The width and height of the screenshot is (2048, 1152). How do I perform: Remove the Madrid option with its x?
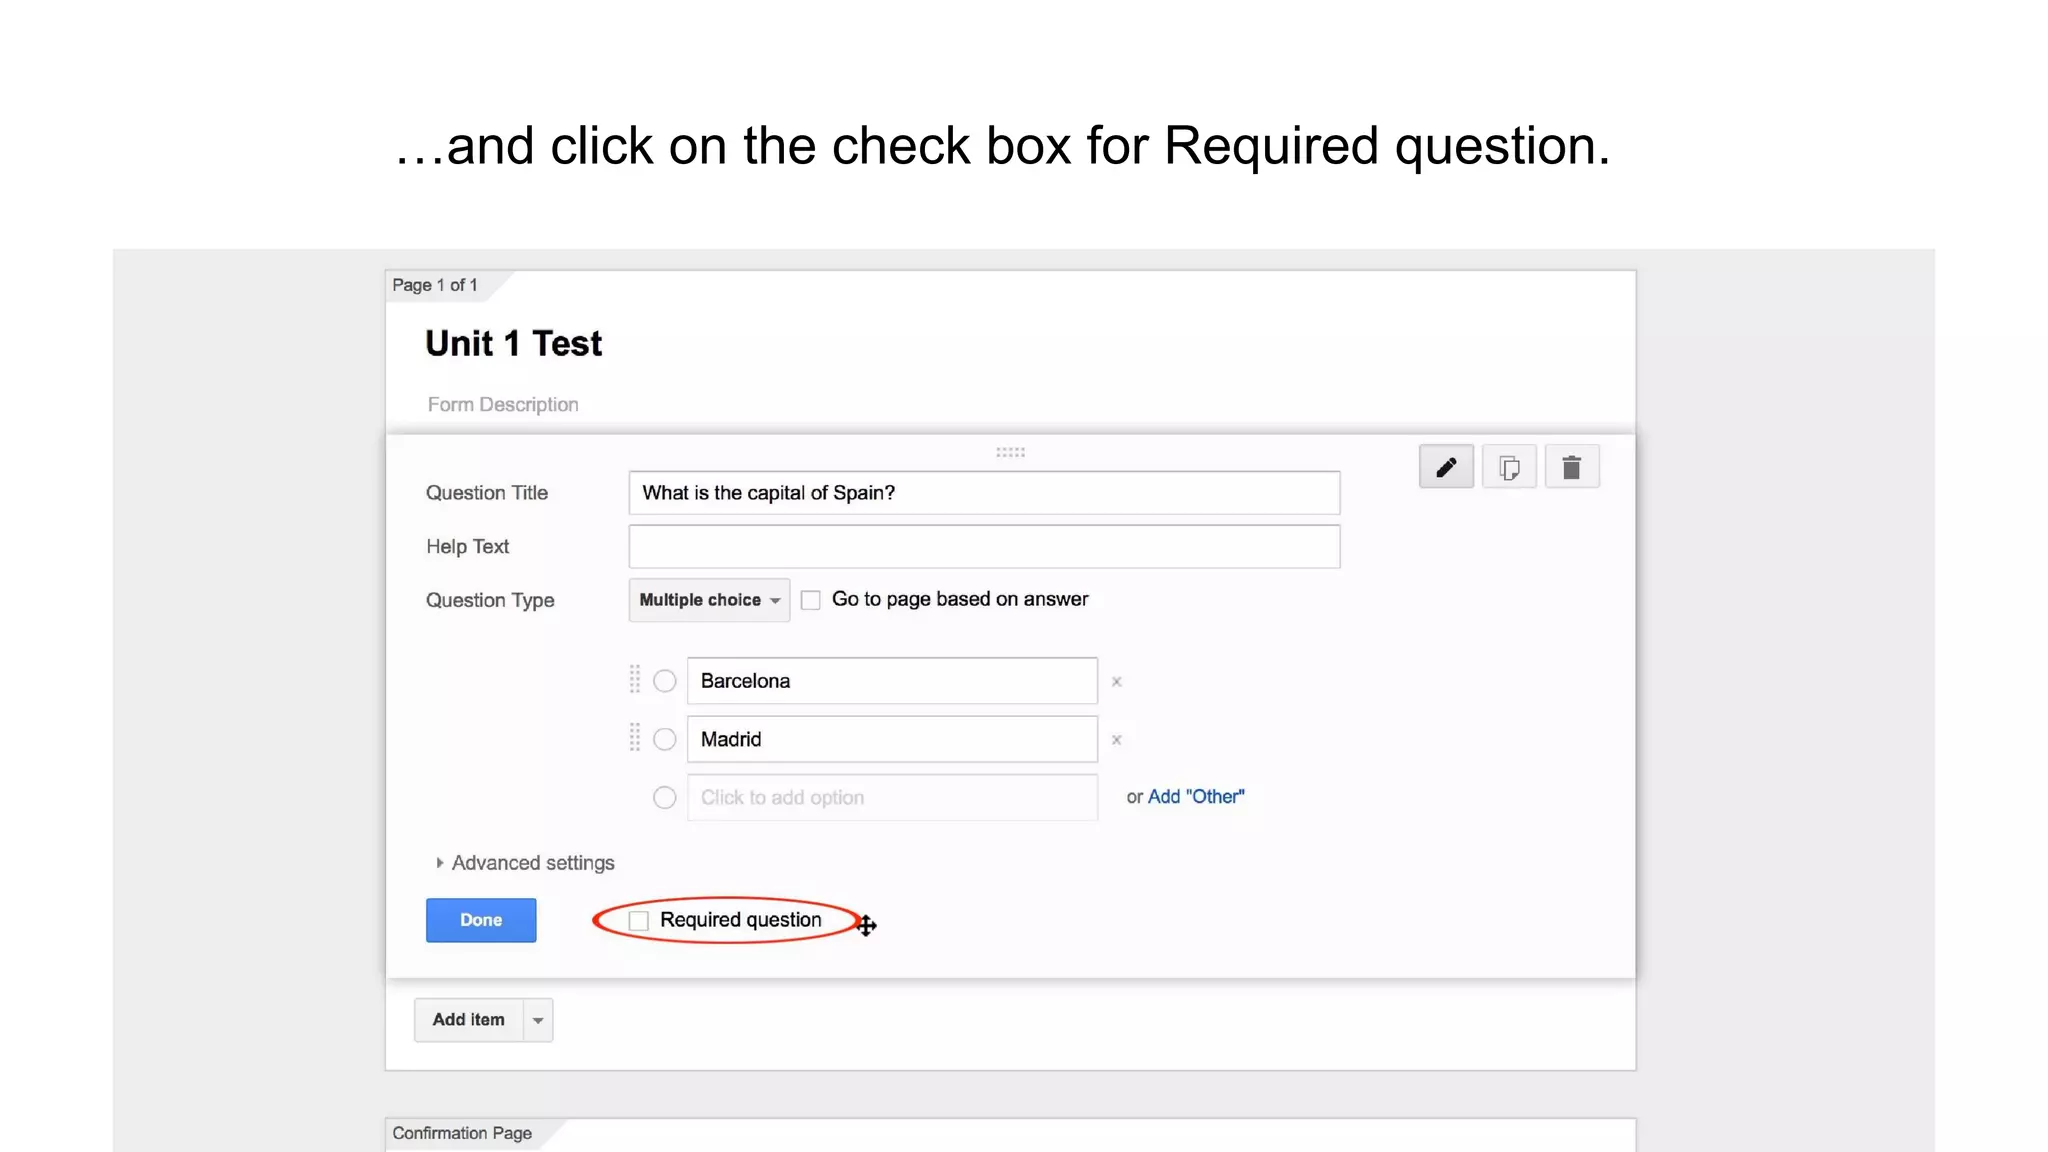coord(1117,740)
